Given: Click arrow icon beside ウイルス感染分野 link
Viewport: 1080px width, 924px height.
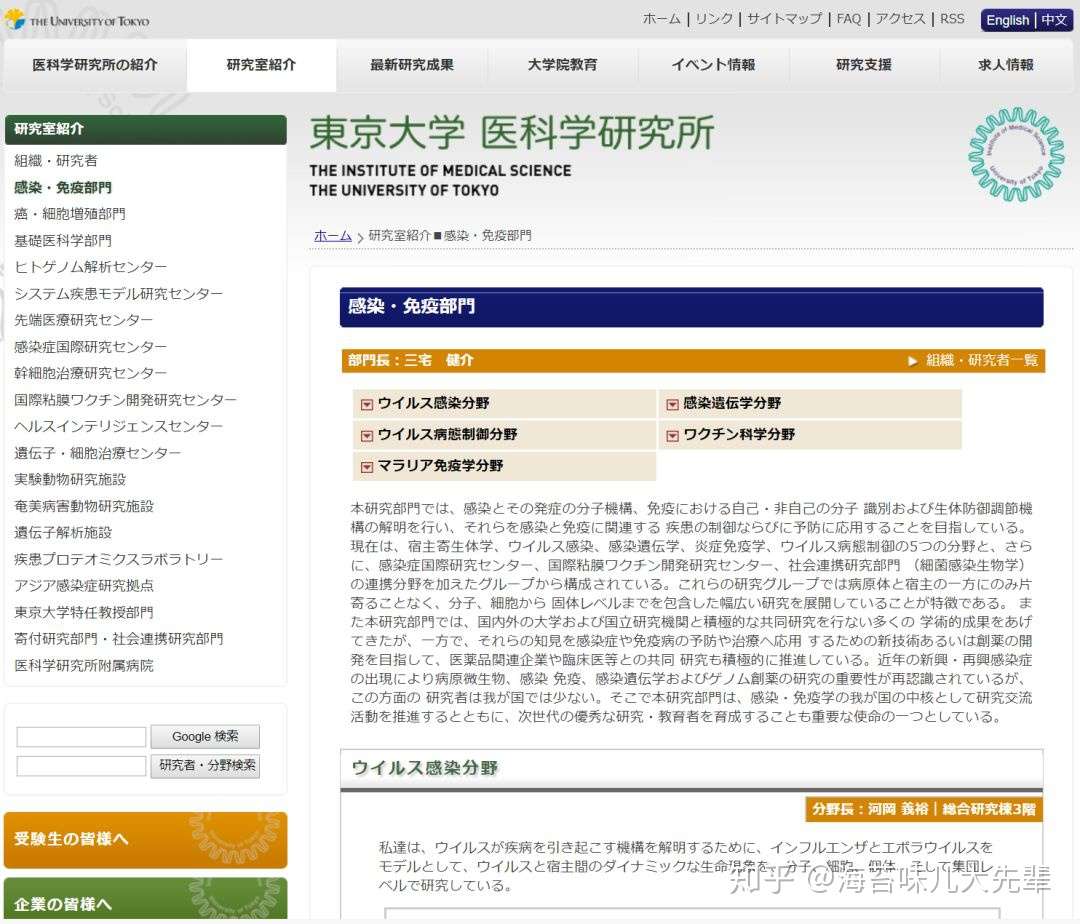Looking at the screenshot, I should point(366,405).
